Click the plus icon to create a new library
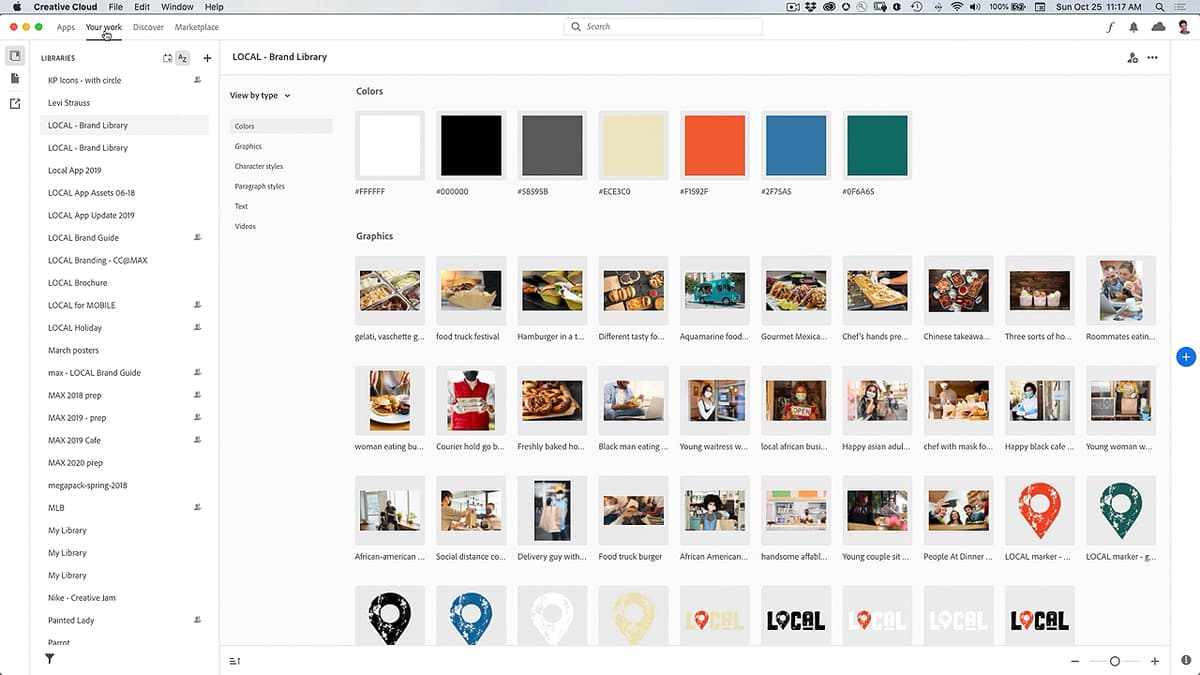1200x675 pixels. tap(207, 58)
